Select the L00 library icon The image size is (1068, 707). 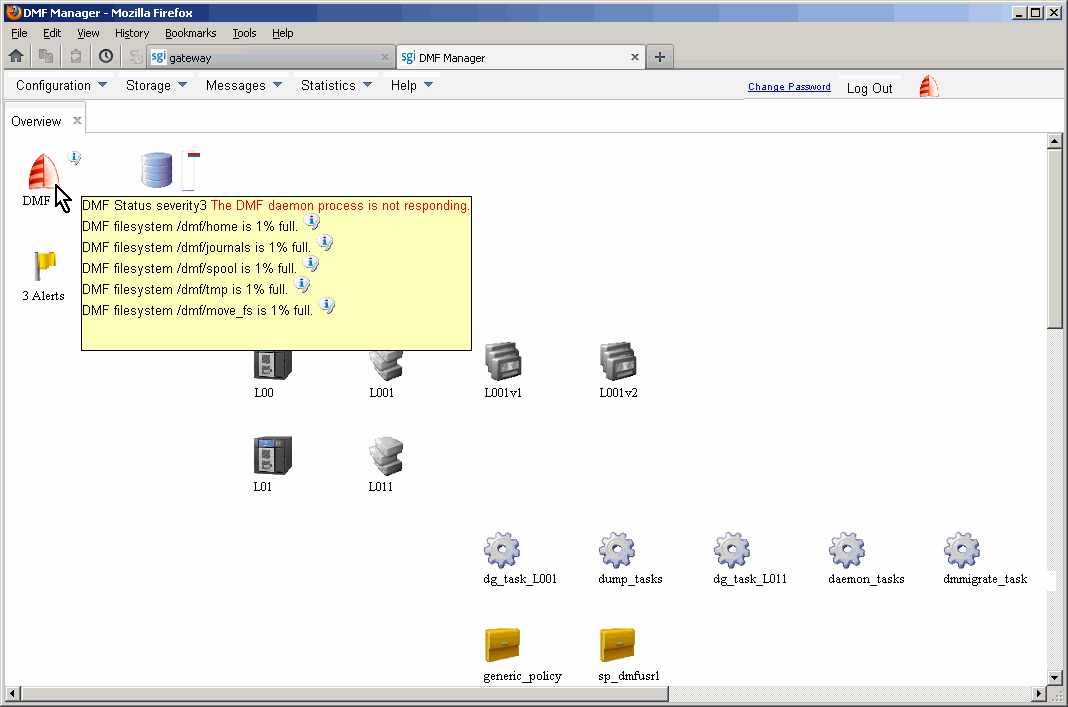[272, 365]
